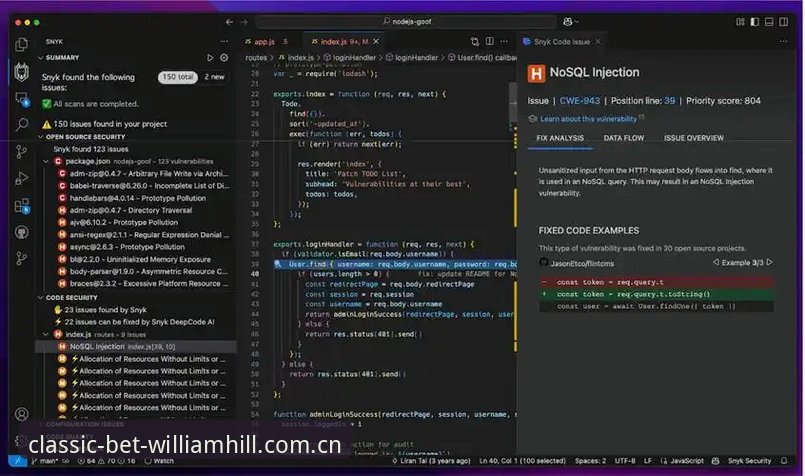This screenshot has height=476, width=805.
Task: Select the NoSQL Injection issue row
Action: [136, 347]
